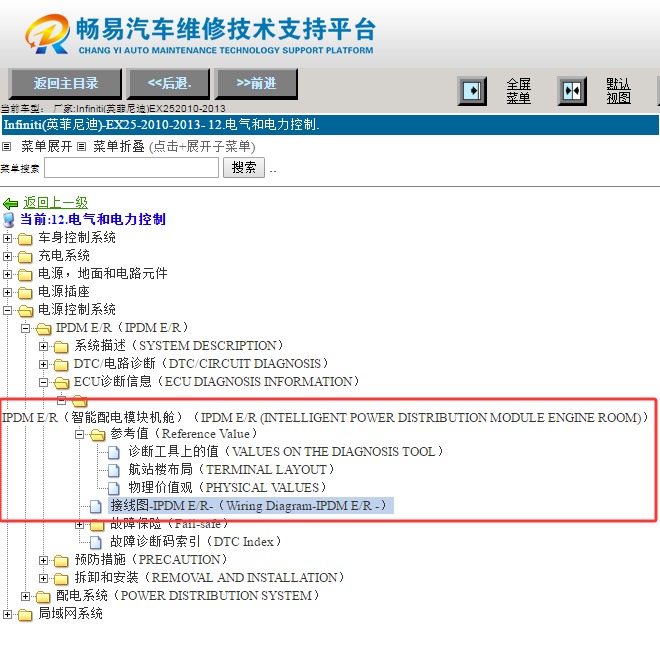Click the 默认视图 link
This screenshot has height=654, width=660.
click(x=618, y=91)
